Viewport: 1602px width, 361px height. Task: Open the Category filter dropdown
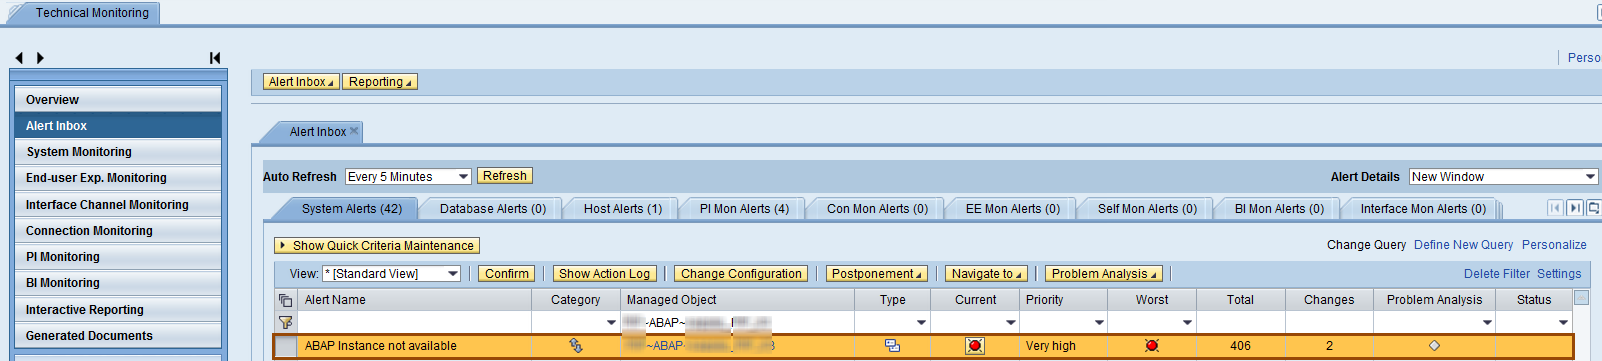(x=611, y=322)
